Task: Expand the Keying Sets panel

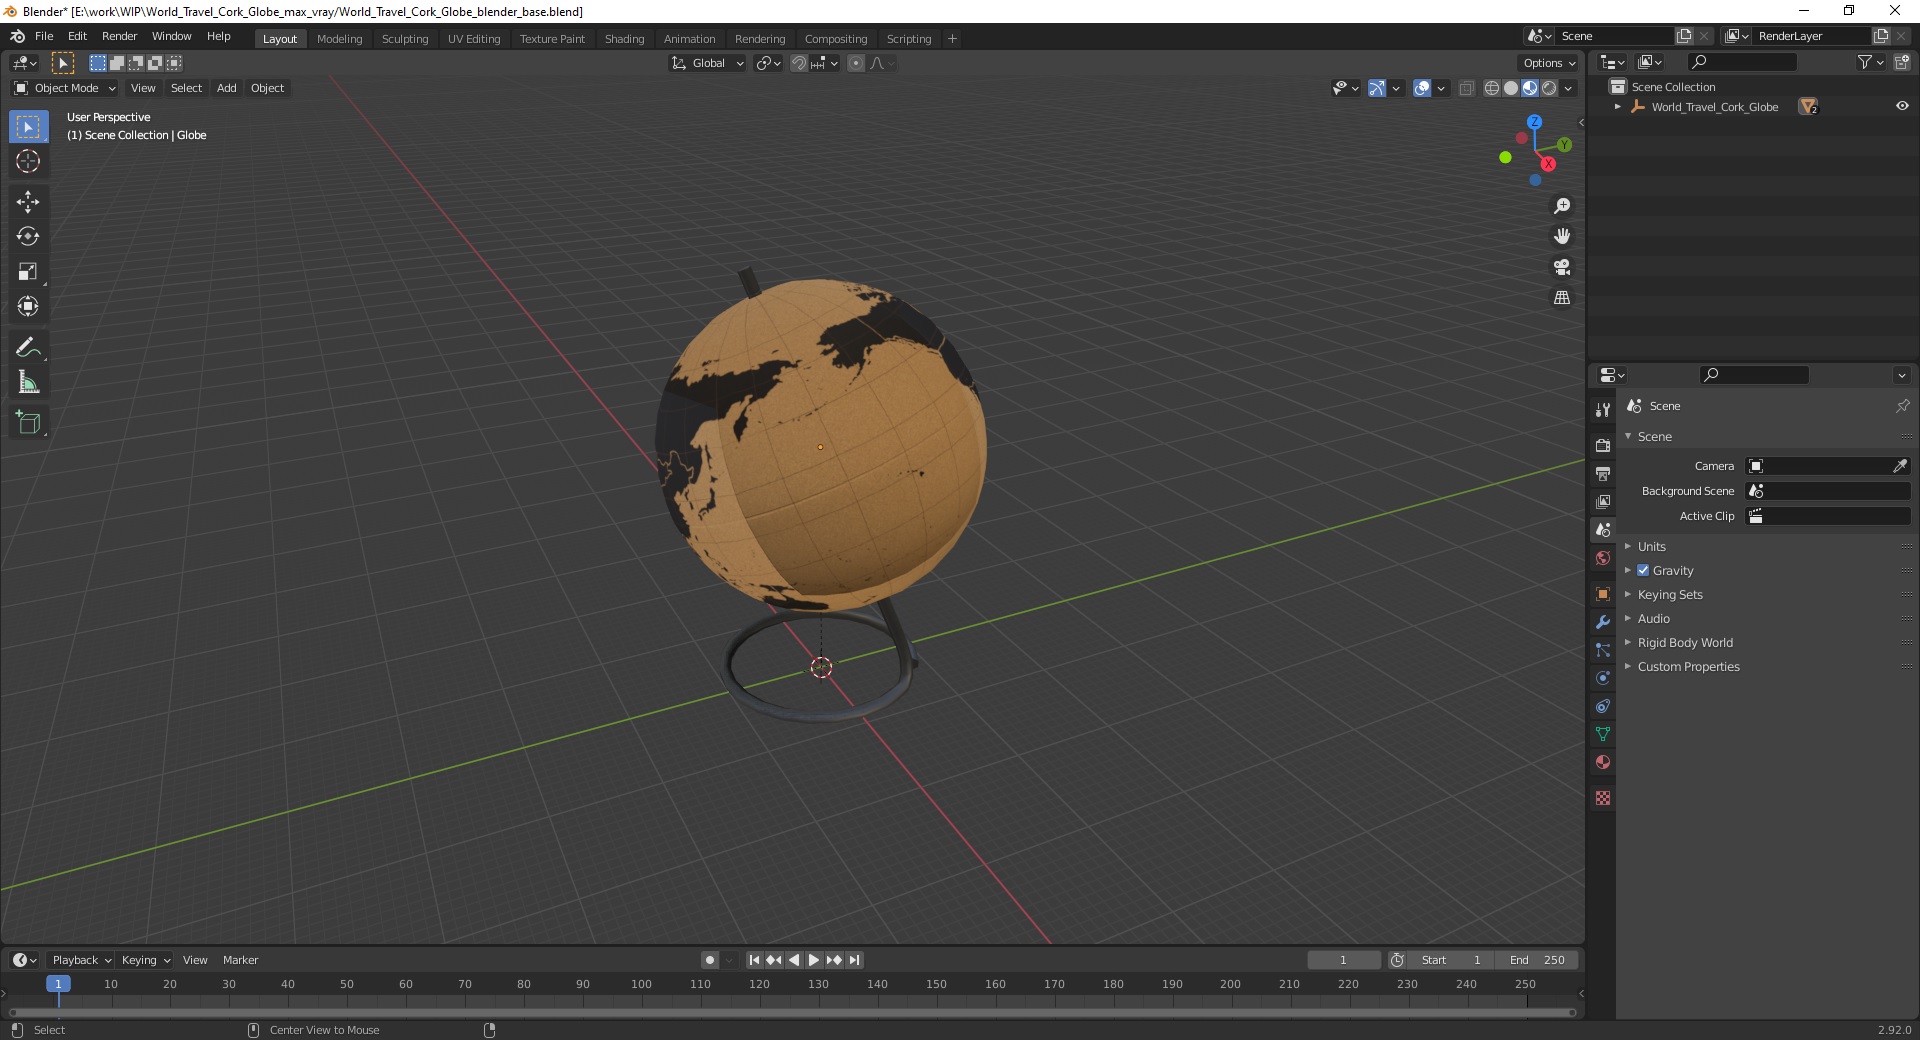Action: pyautogui.click(x=1670, y=594)
